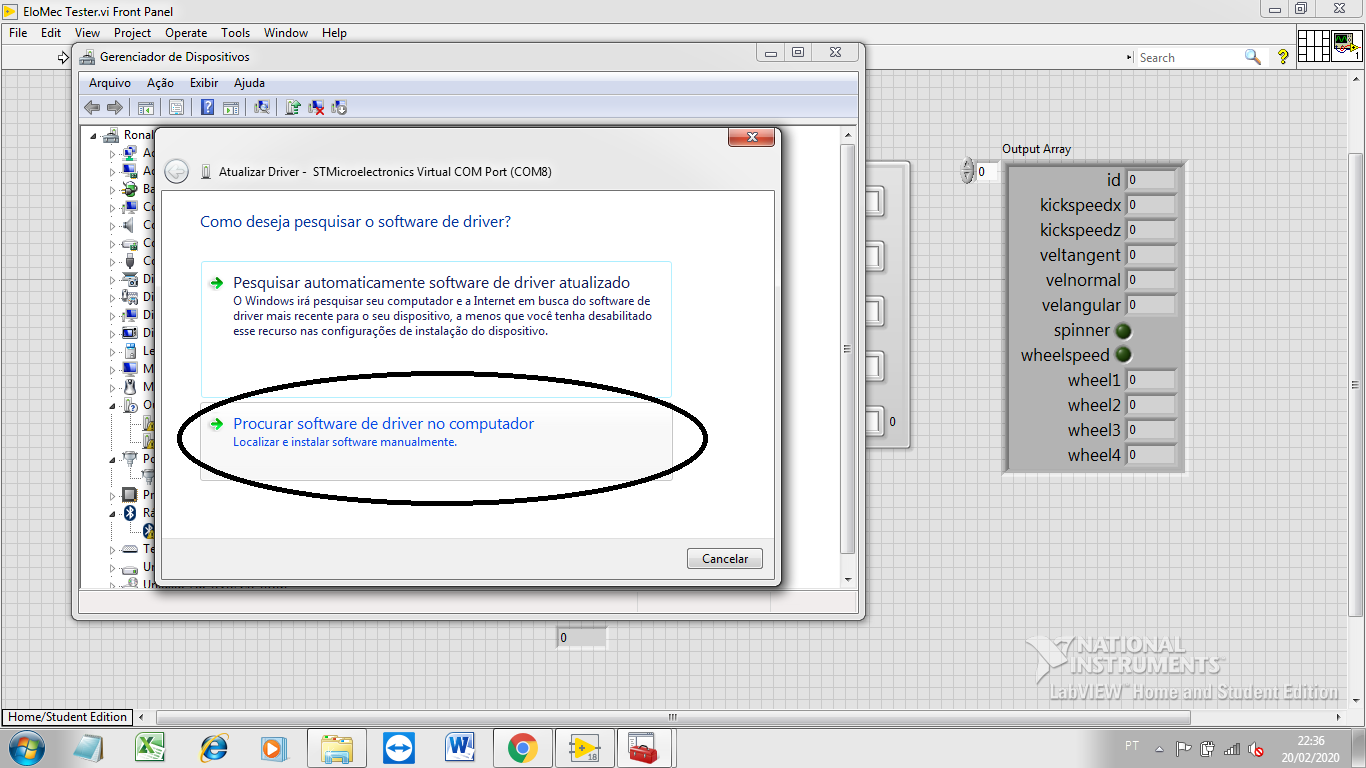Open Windows Media Player from taskbar
The width and height of the screenshot is (1366, 768).
pos(274,747)
